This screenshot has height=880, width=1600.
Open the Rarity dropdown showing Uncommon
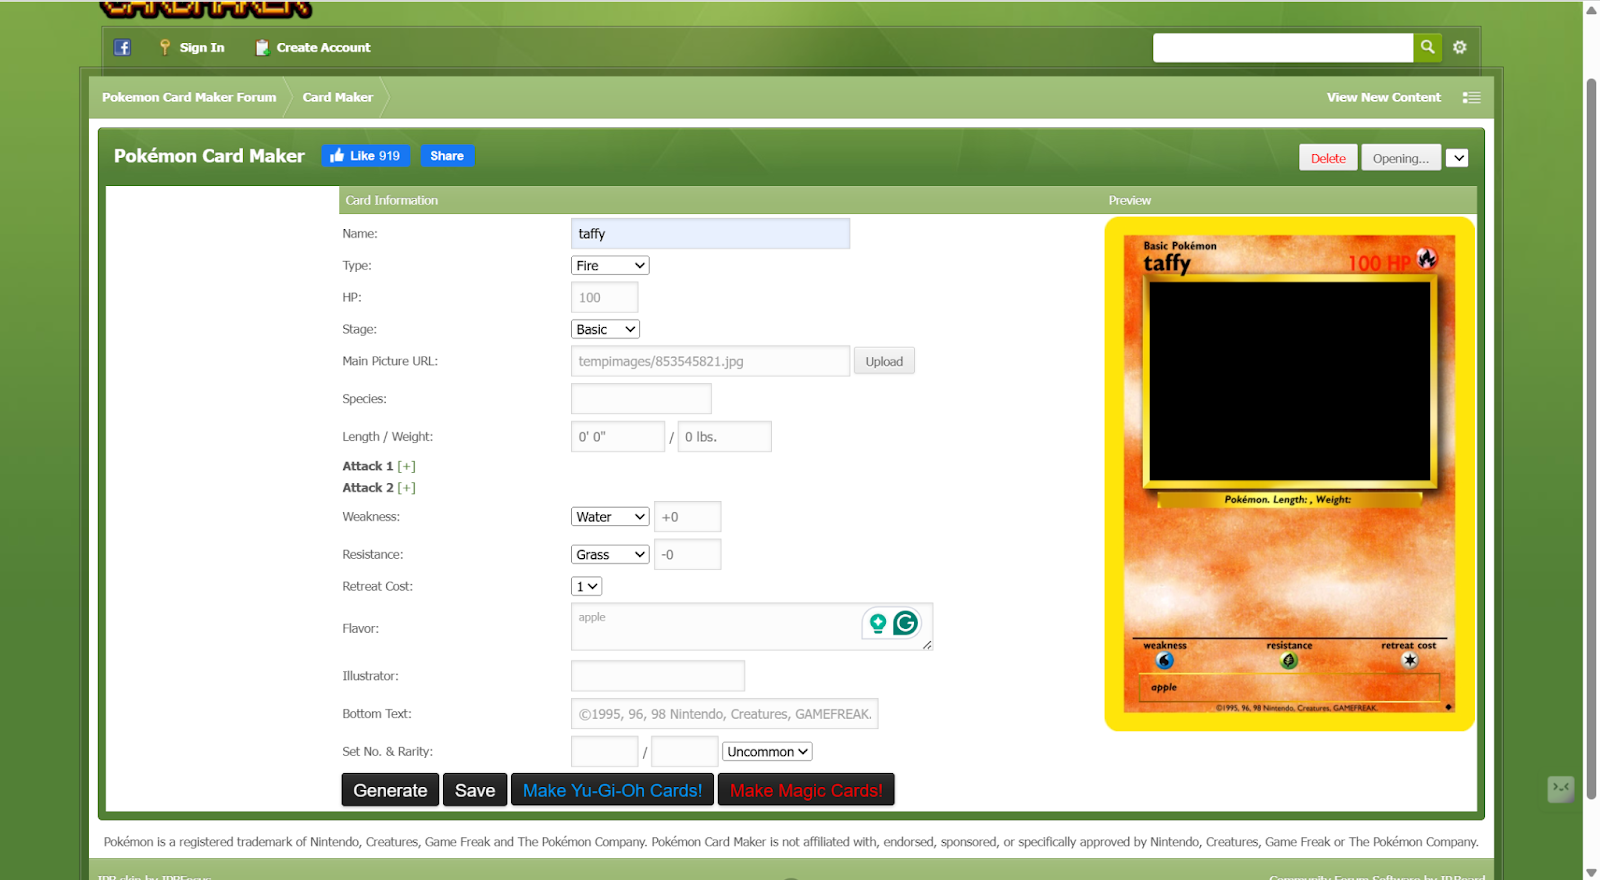(767, 751)
